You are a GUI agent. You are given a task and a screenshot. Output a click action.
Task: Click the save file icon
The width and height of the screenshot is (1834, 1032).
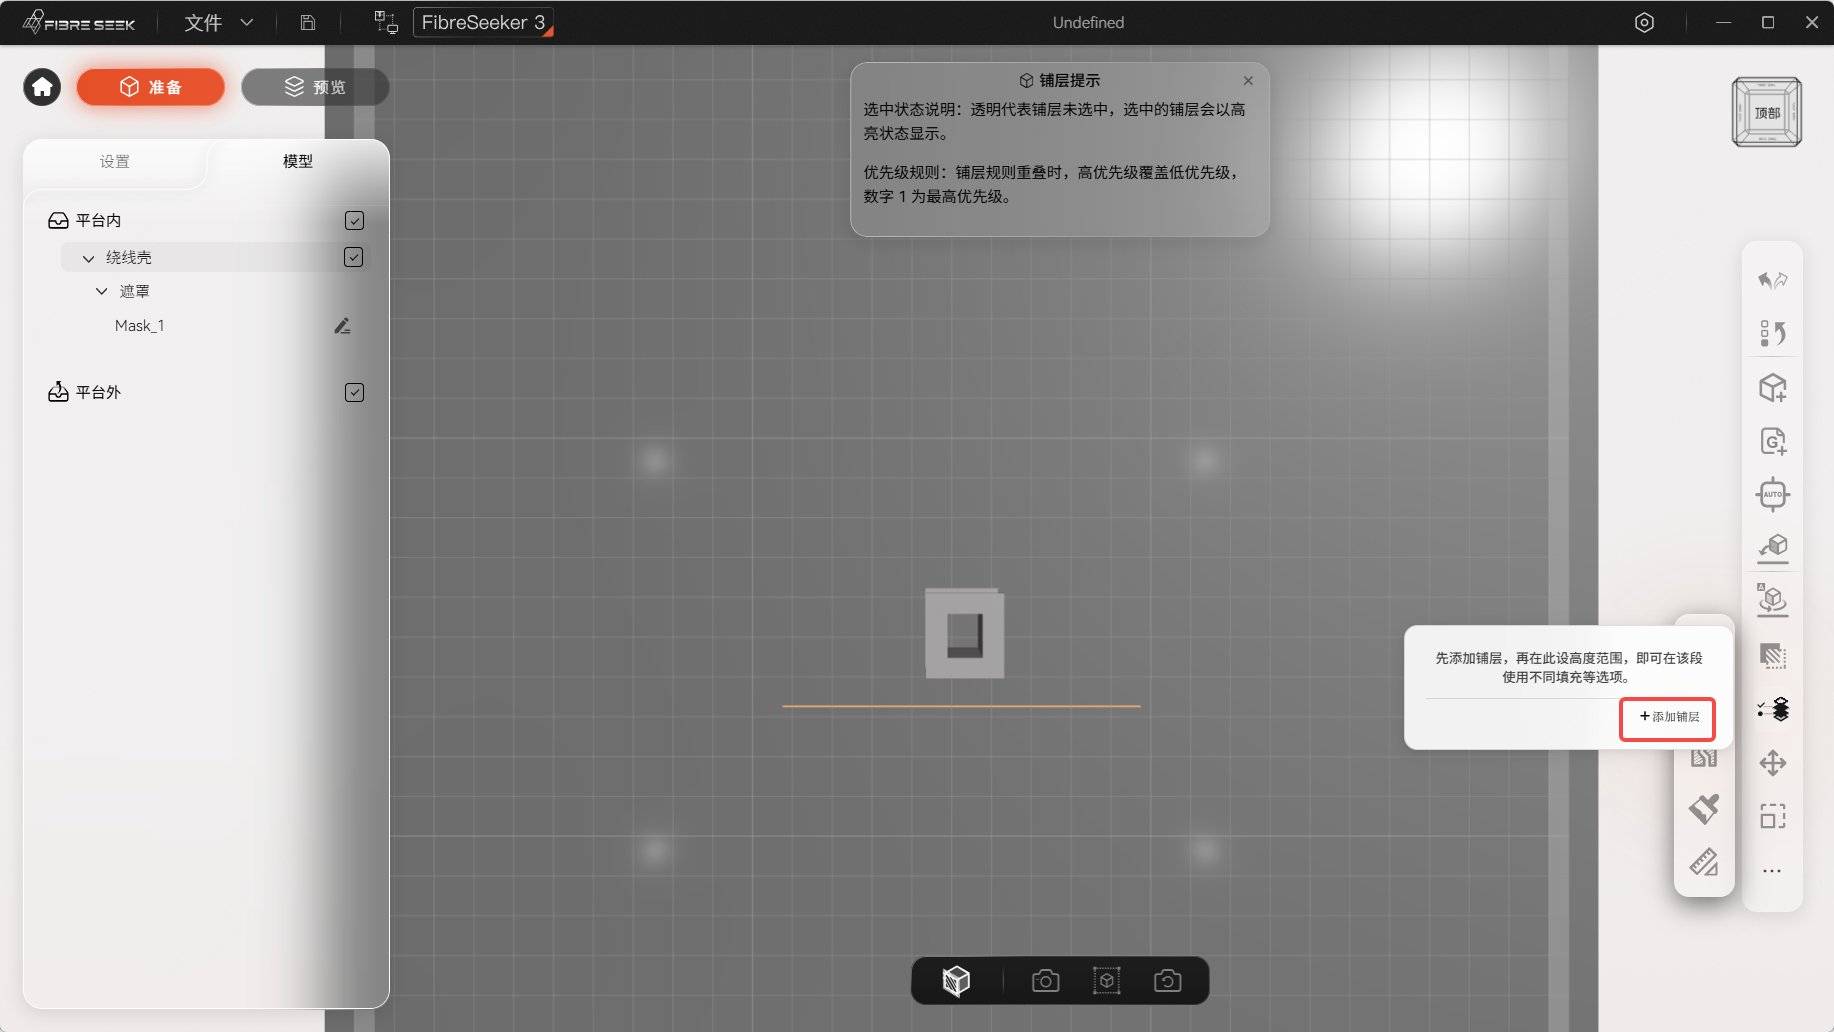point(308,22)
